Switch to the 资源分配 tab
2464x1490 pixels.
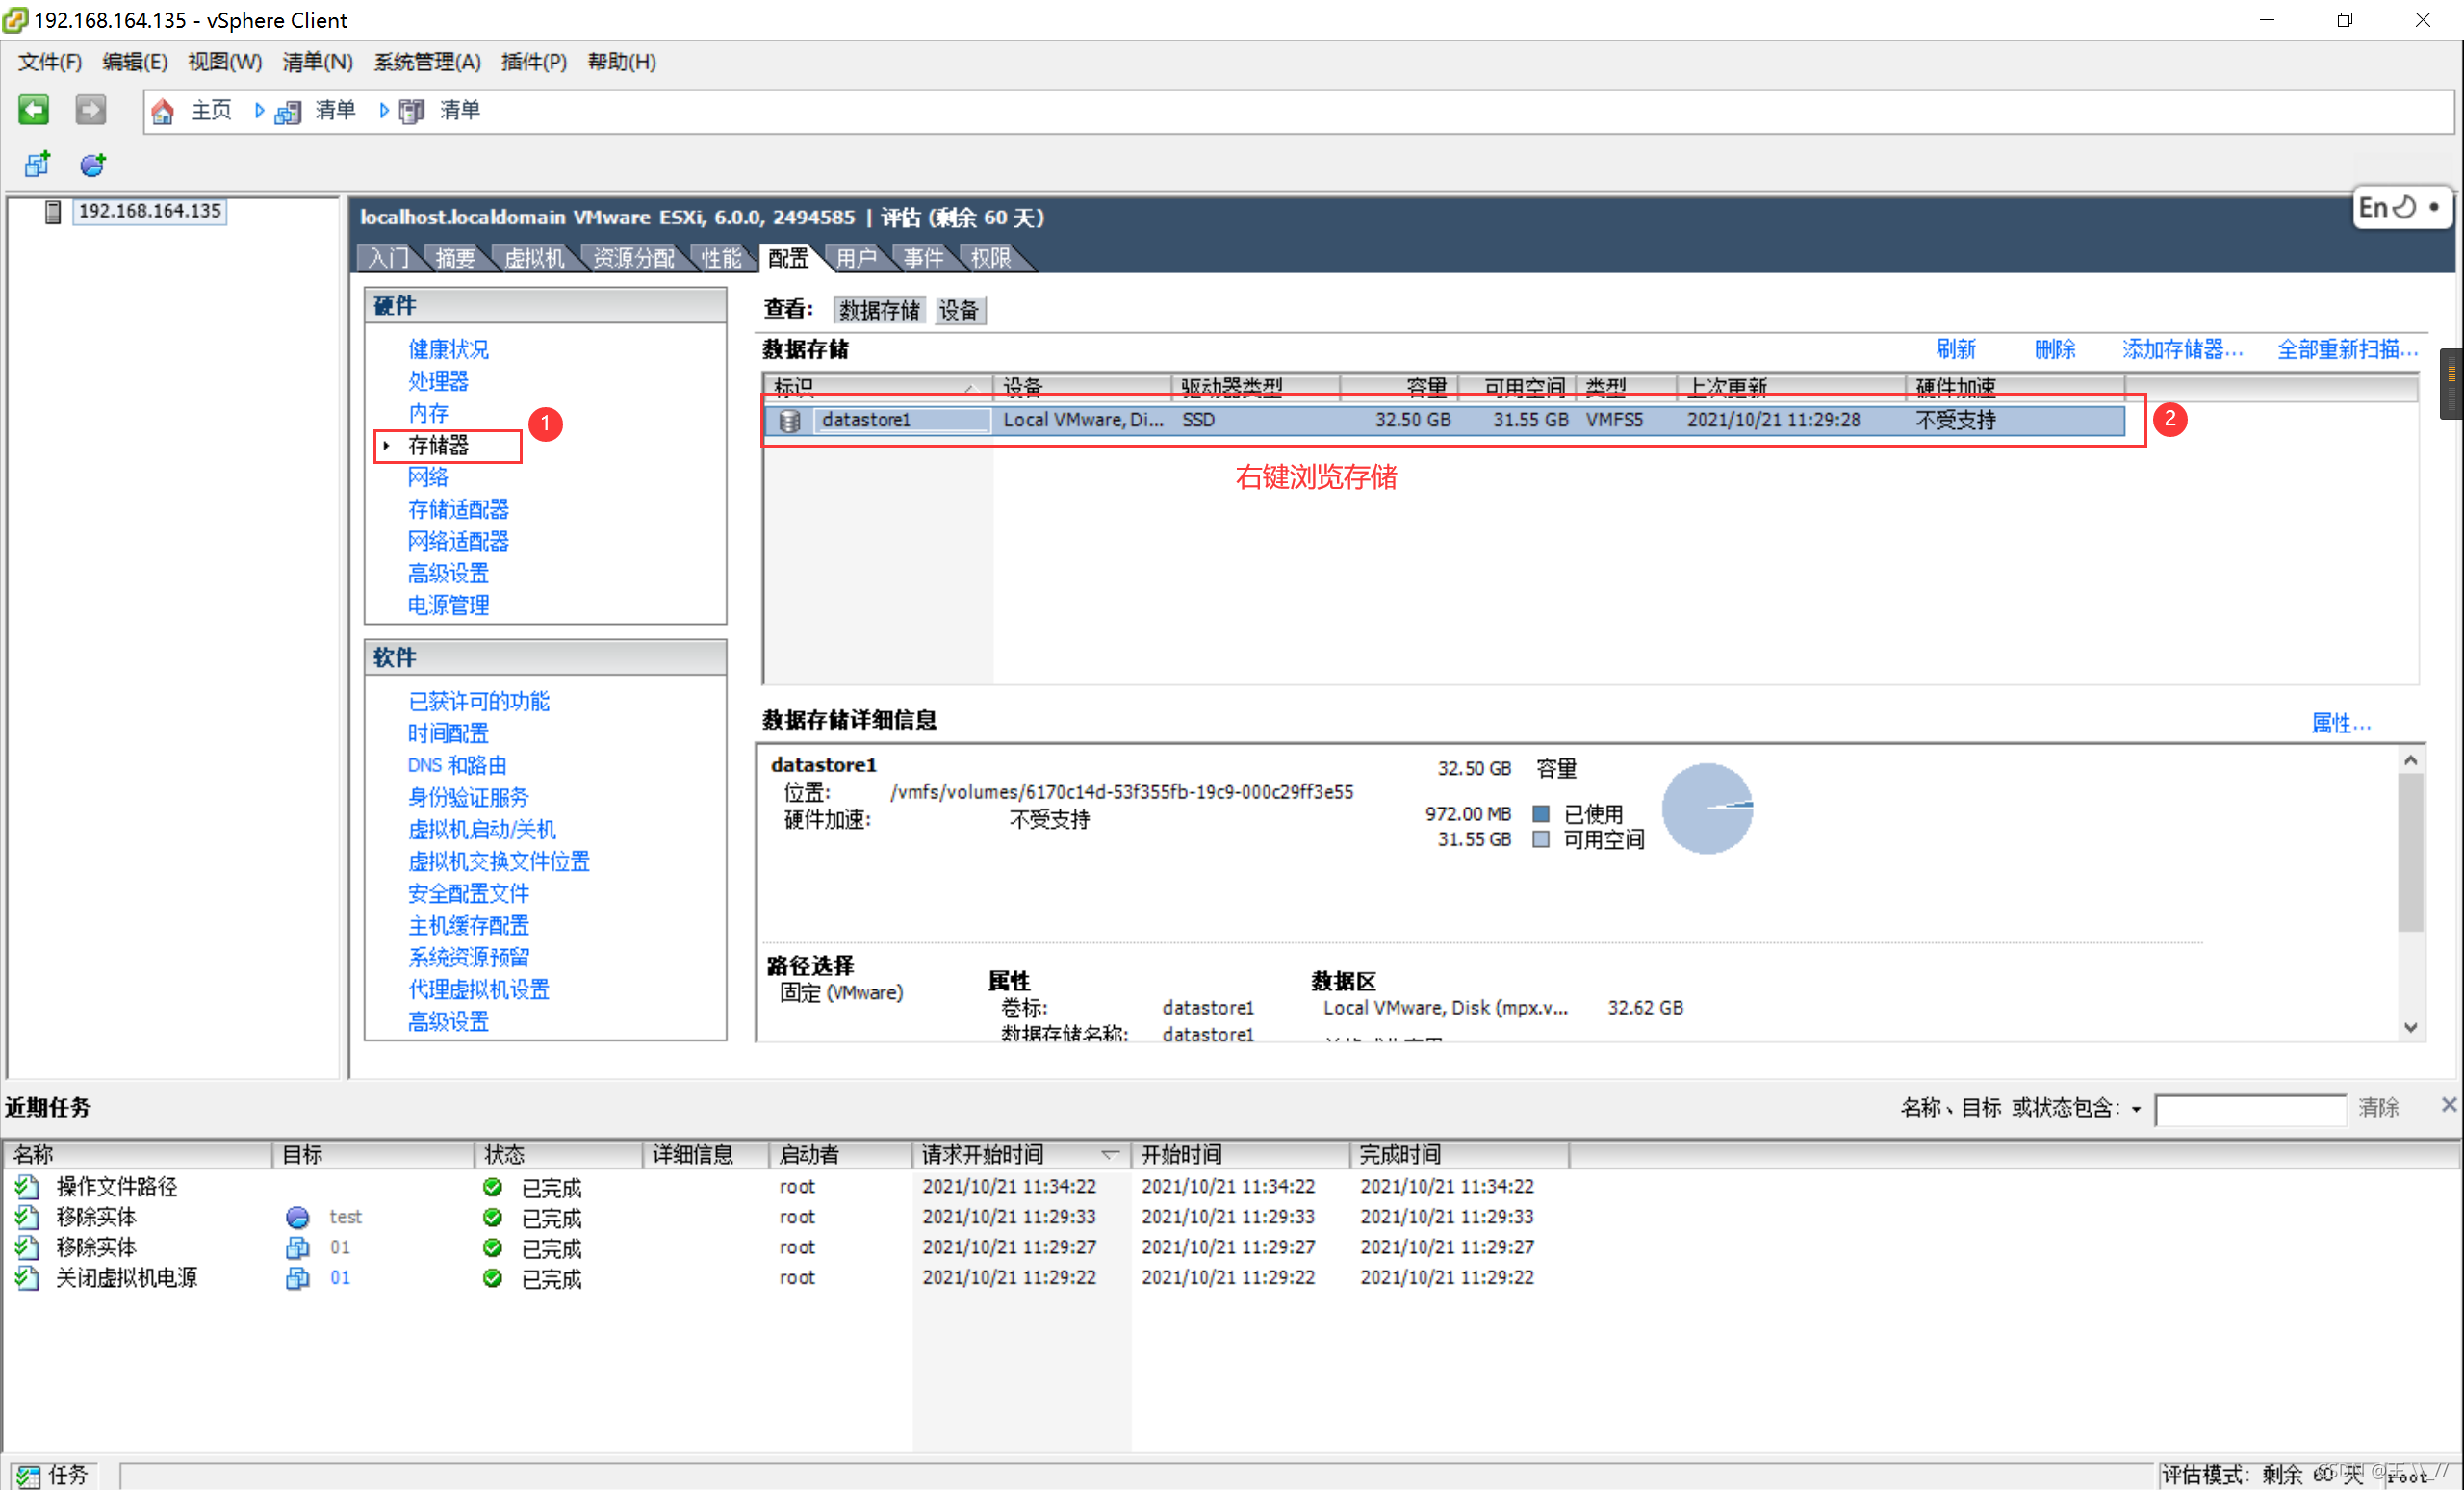pyautogui.click(x=633, y=259)
